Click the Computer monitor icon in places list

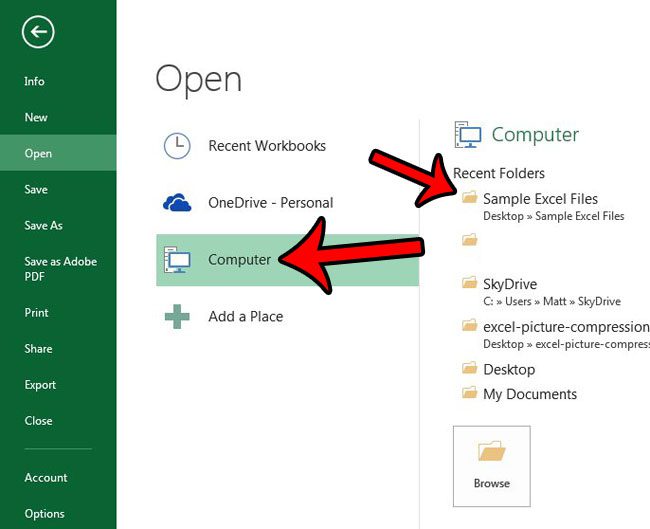(x=177, y=260)
